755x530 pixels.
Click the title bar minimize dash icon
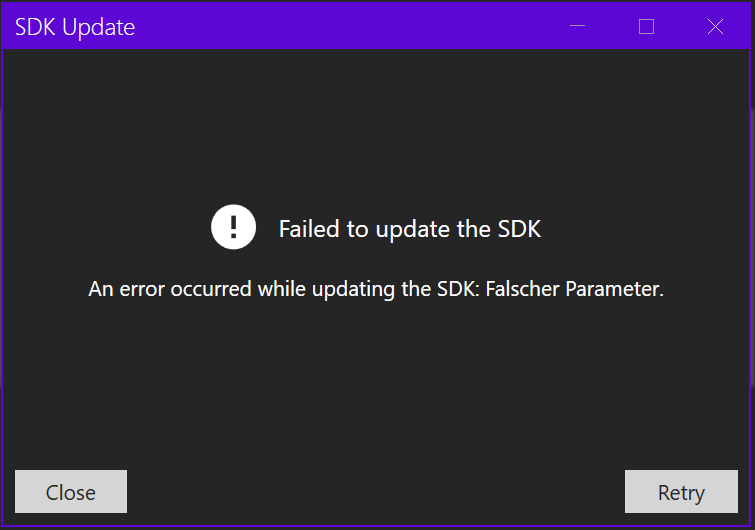pos(577,27)
